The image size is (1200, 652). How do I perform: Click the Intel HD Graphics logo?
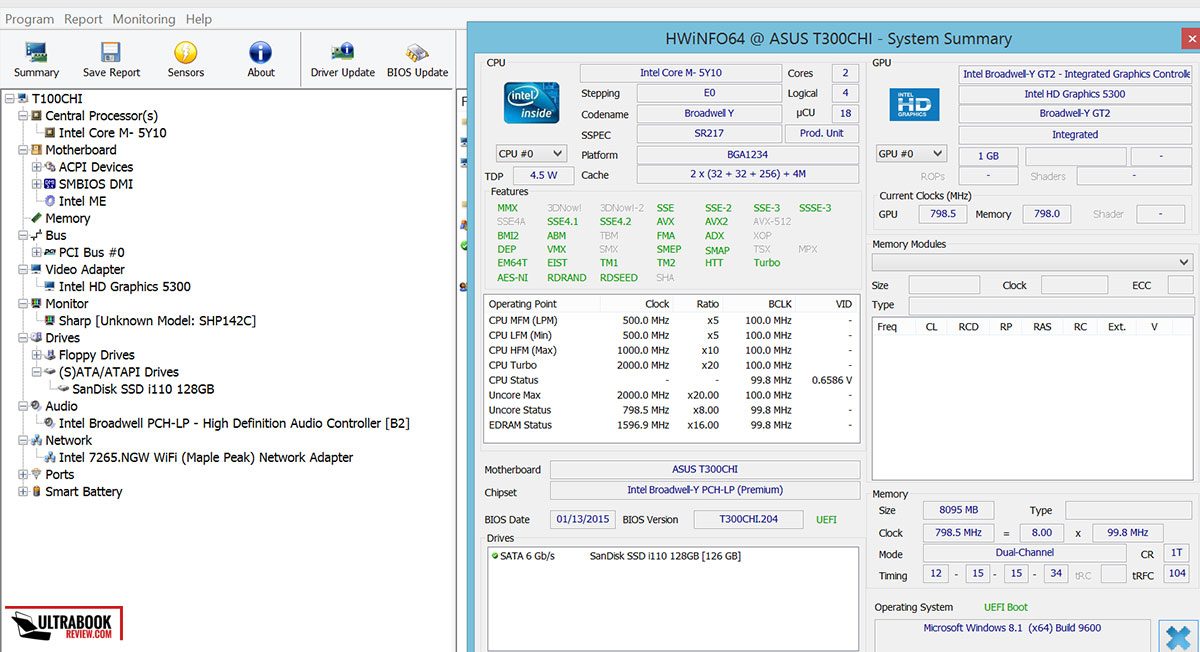(914, 105)
